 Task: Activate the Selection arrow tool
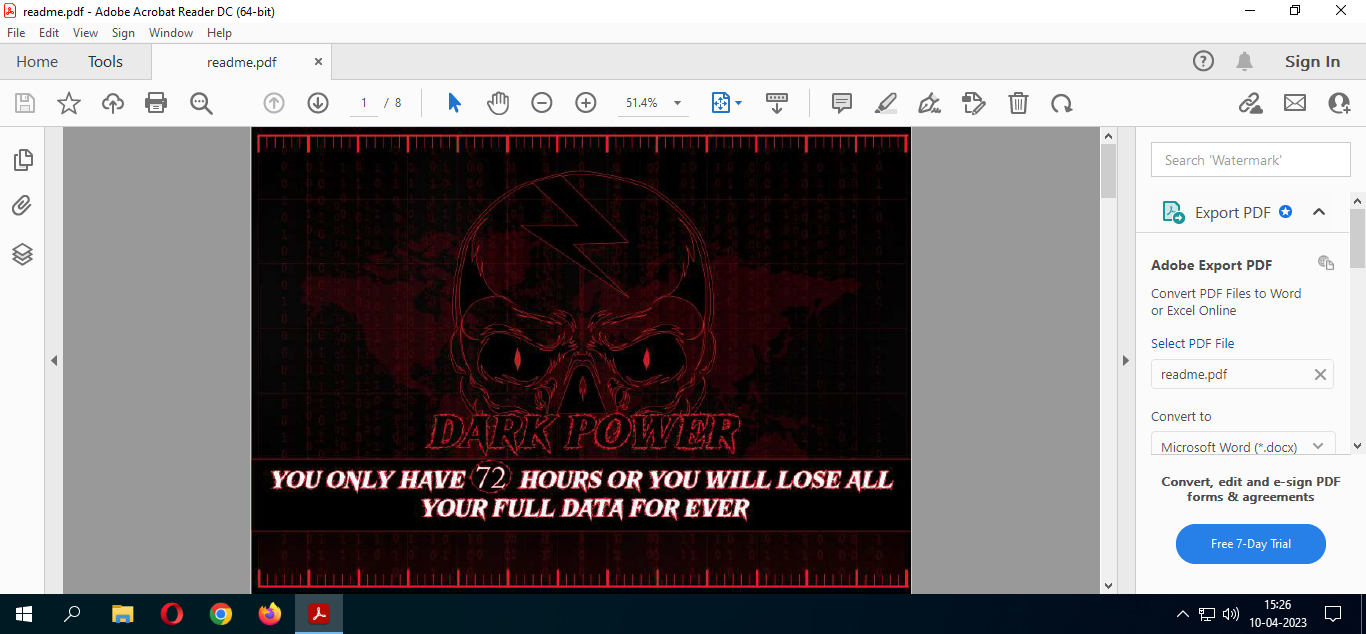[x=454, y=103]
